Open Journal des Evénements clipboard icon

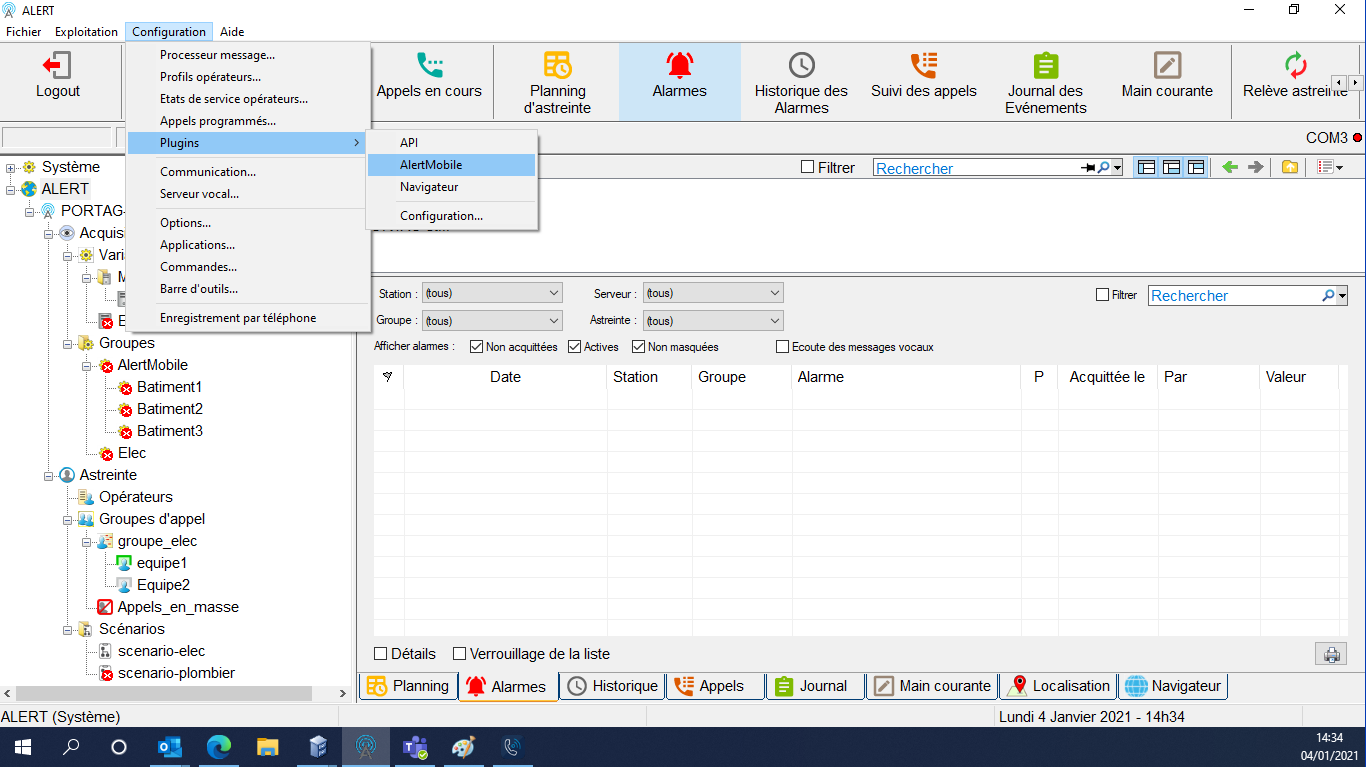pyautogui.click(x=1045, y=66)
